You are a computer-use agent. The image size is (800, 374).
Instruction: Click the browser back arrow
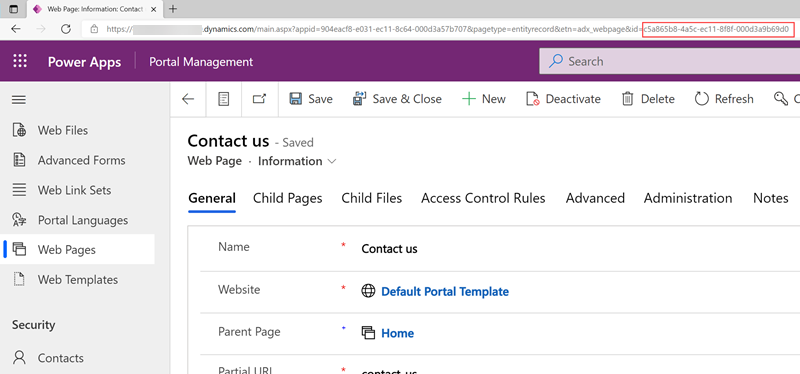coord(16,29)
